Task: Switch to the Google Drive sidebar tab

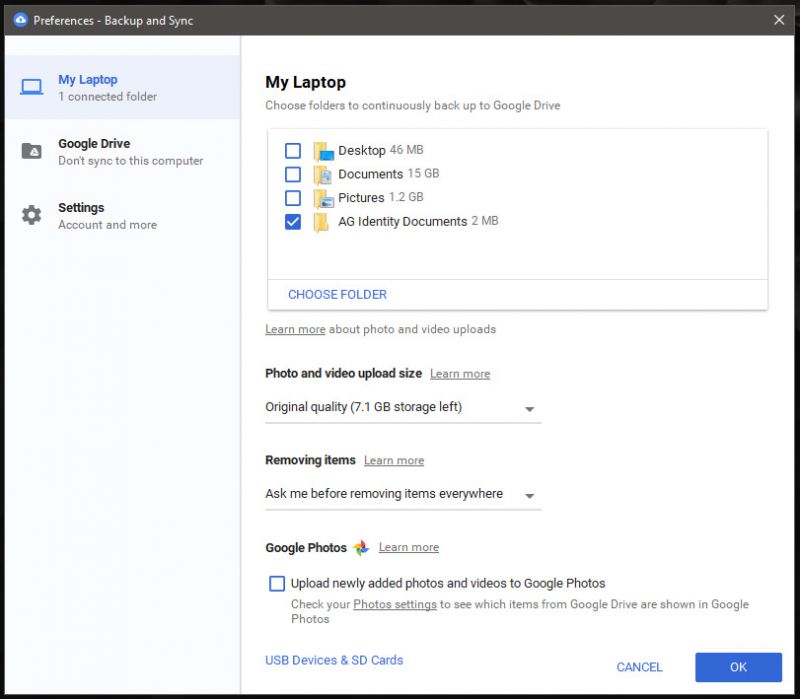Action: pos(122,152)
